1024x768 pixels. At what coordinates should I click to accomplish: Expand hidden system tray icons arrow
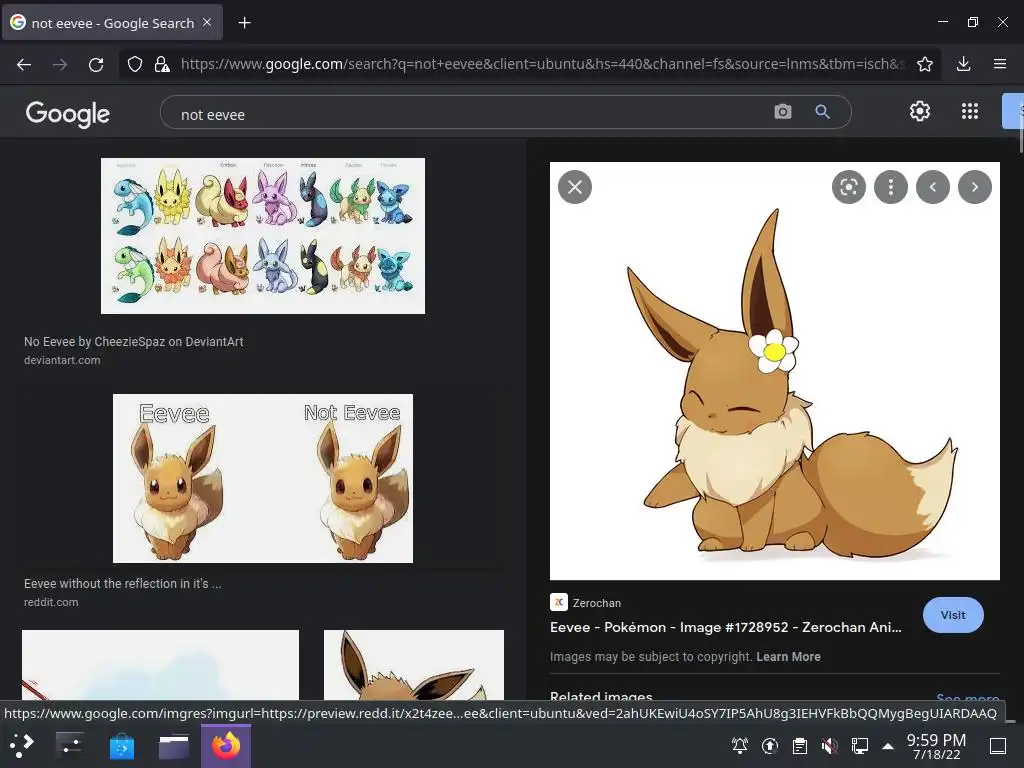click(x=888, y=745)
